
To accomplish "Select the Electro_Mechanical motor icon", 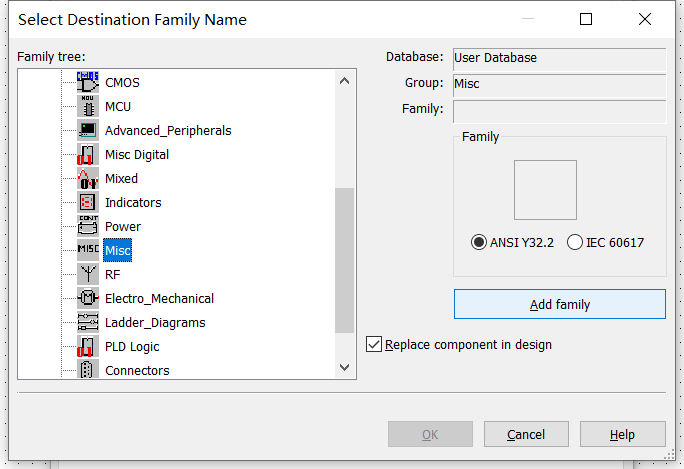I will coord(88,298).
